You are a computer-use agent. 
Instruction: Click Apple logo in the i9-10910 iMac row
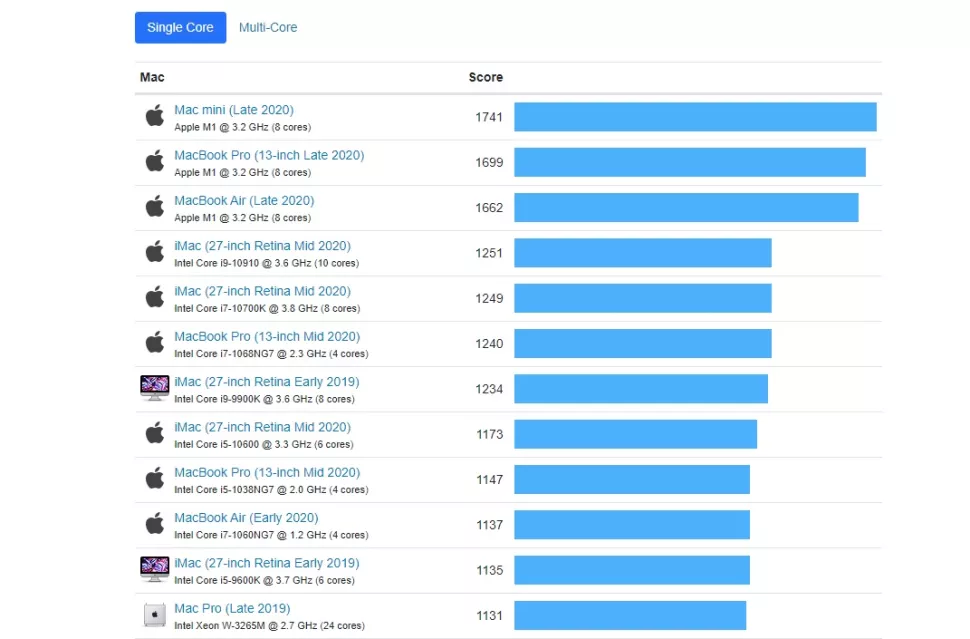pos(155,252)
